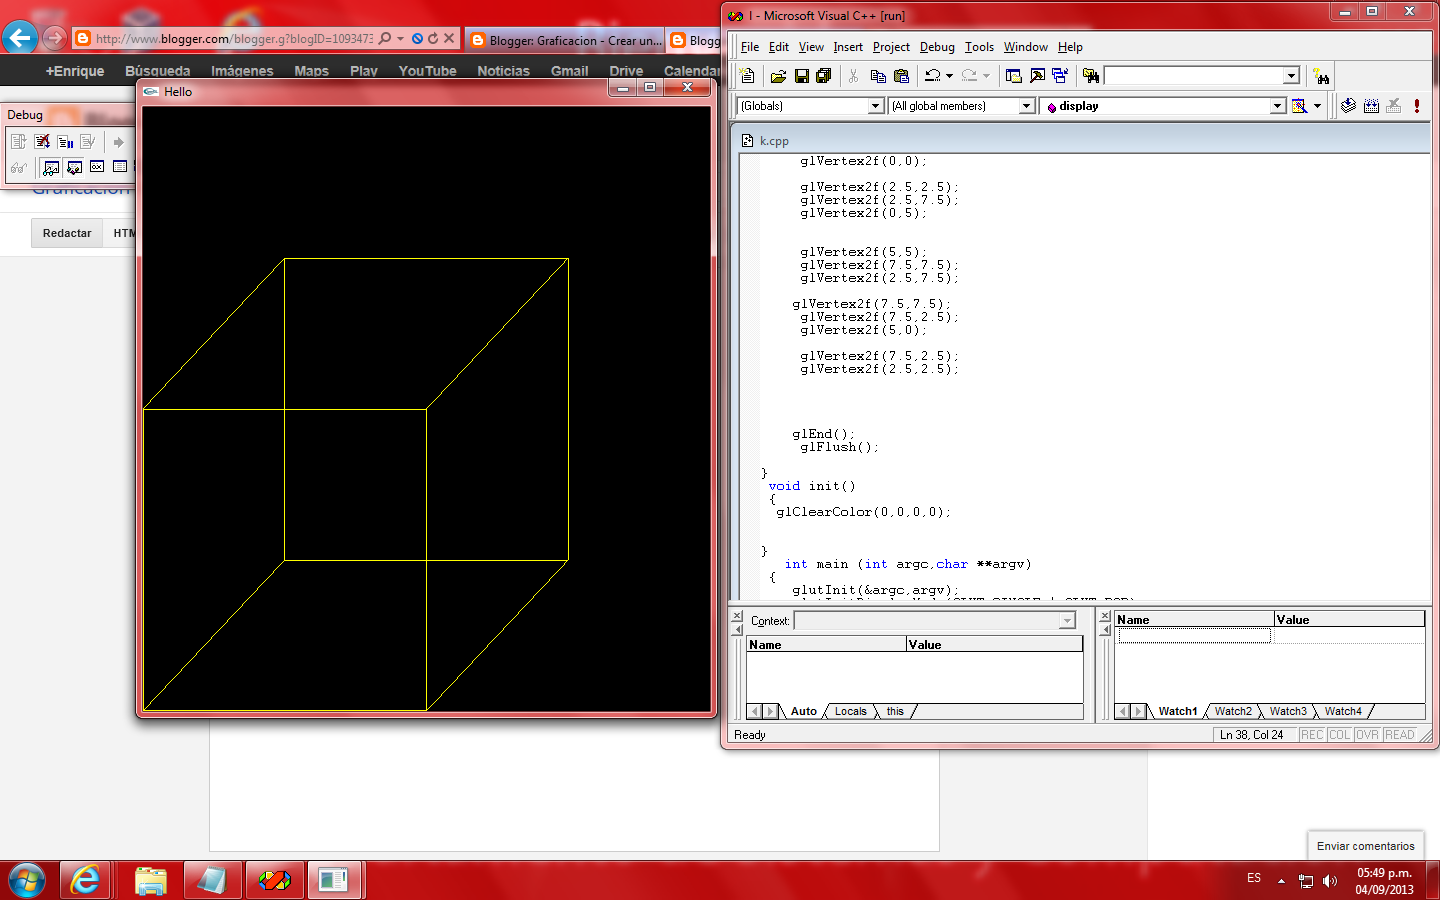Click the Redactar button in Blogger
This screenshot has width=1440, height=900.
[x=67, y=233]
